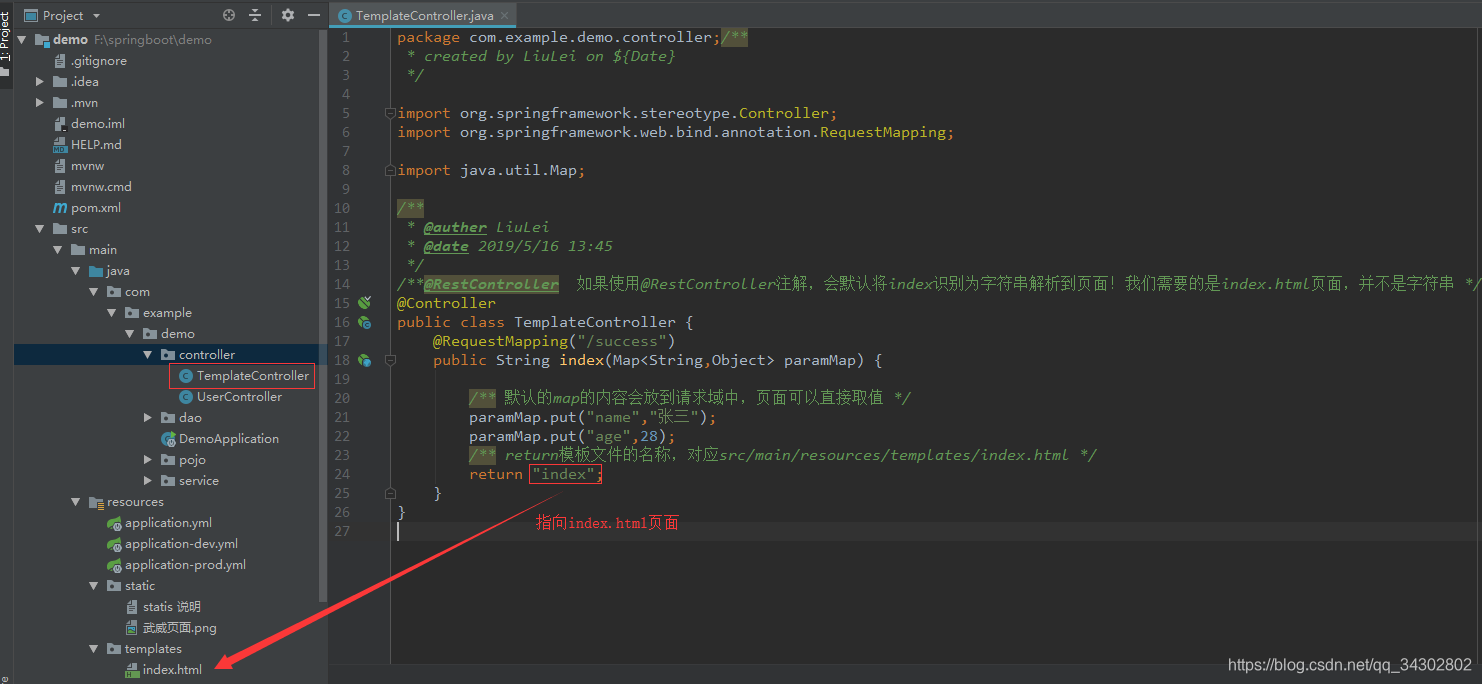The image size is (1482, 684).
Task: Click the "张三" string on line 21
Action: point(675,417)
